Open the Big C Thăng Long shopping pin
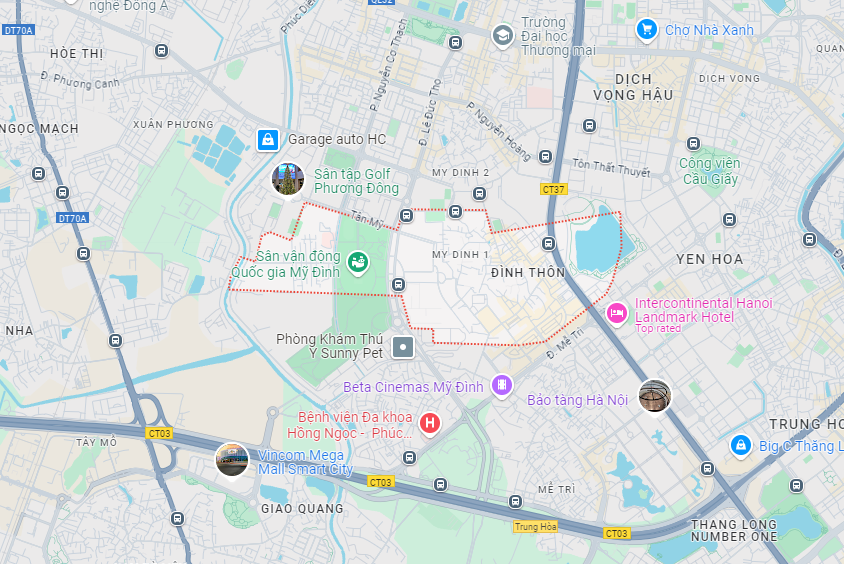 click(741, 446)
